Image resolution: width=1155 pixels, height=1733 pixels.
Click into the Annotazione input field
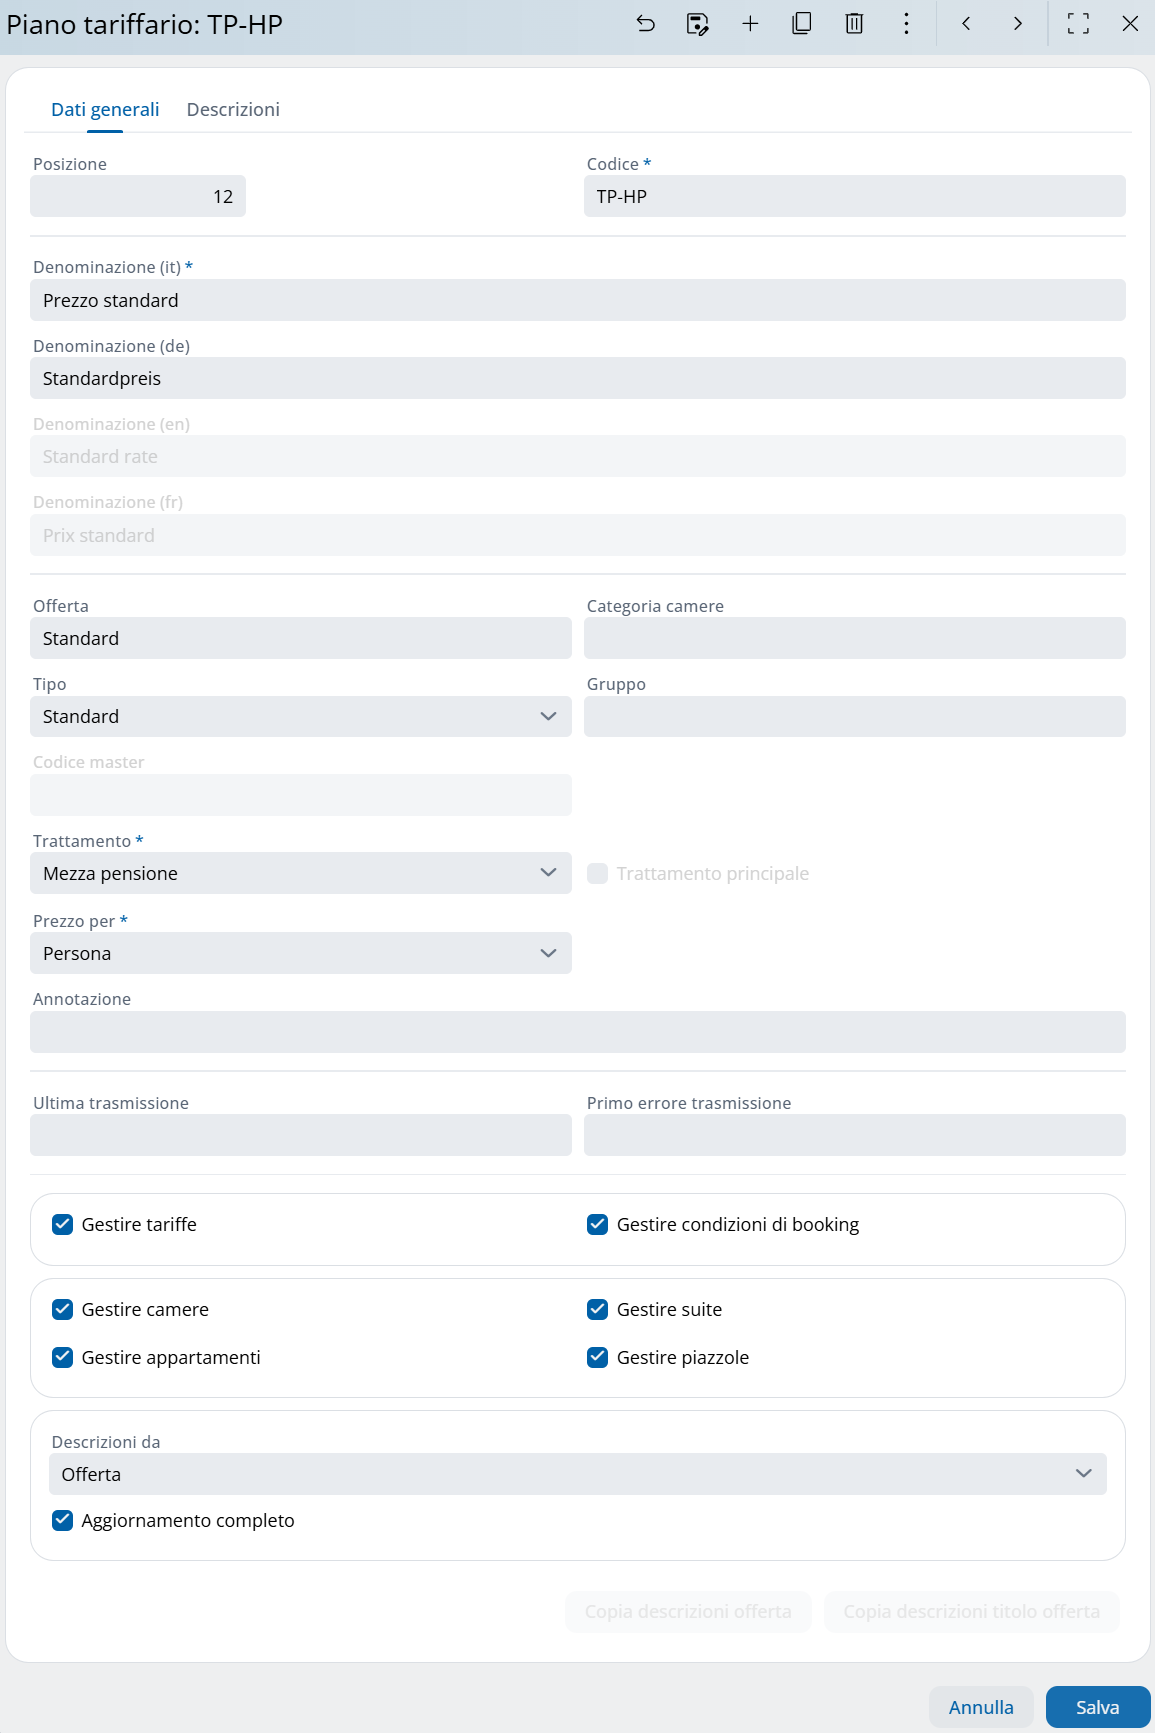[x=577, y=1032]
